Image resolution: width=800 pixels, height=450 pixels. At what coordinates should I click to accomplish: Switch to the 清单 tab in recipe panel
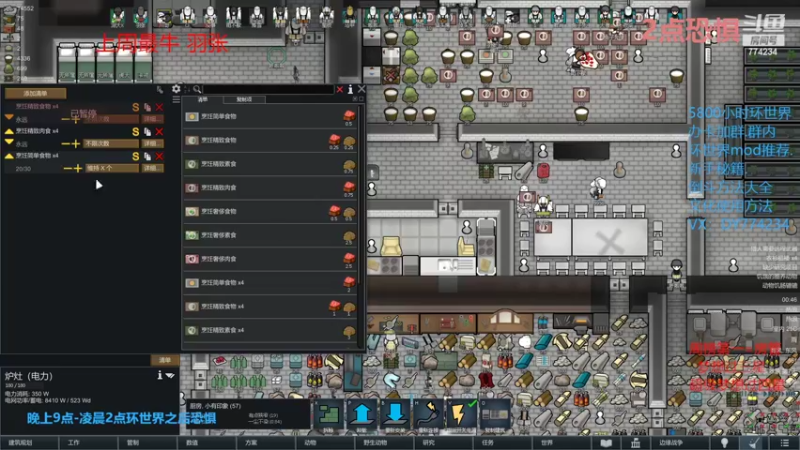tap(203, 99)
